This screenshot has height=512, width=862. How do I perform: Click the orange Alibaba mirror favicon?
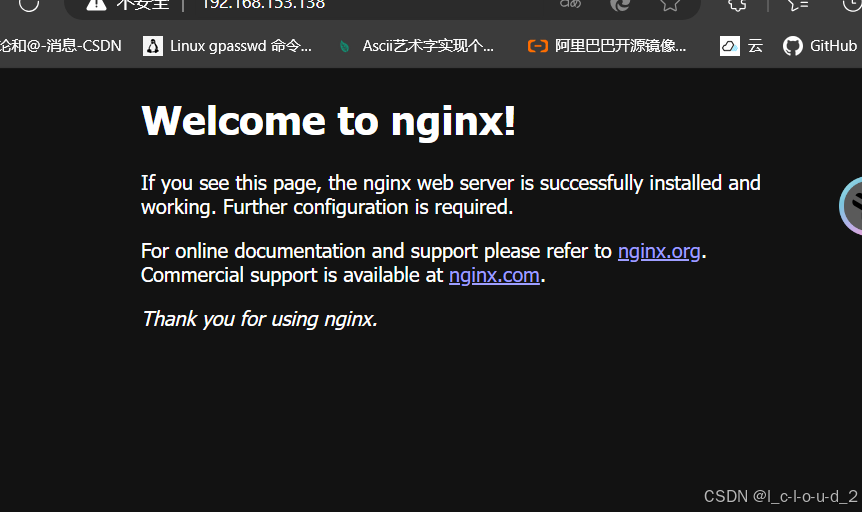point(538,46)
